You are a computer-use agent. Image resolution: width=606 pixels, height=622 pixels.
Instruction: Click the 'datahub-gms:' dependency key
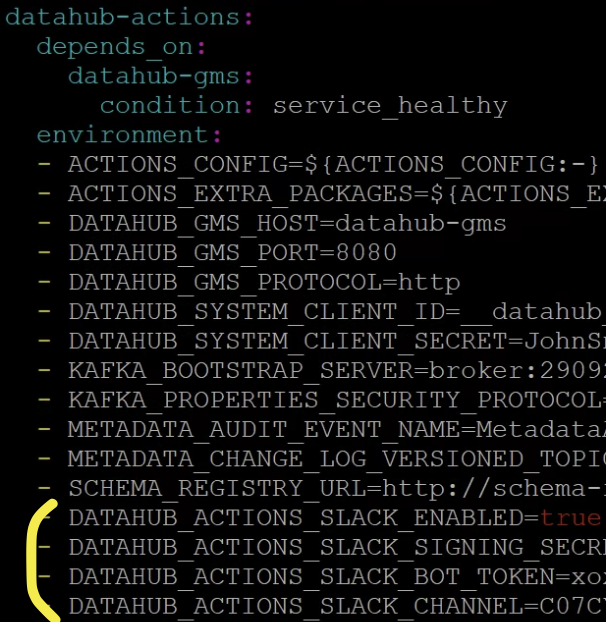point(160,77)
